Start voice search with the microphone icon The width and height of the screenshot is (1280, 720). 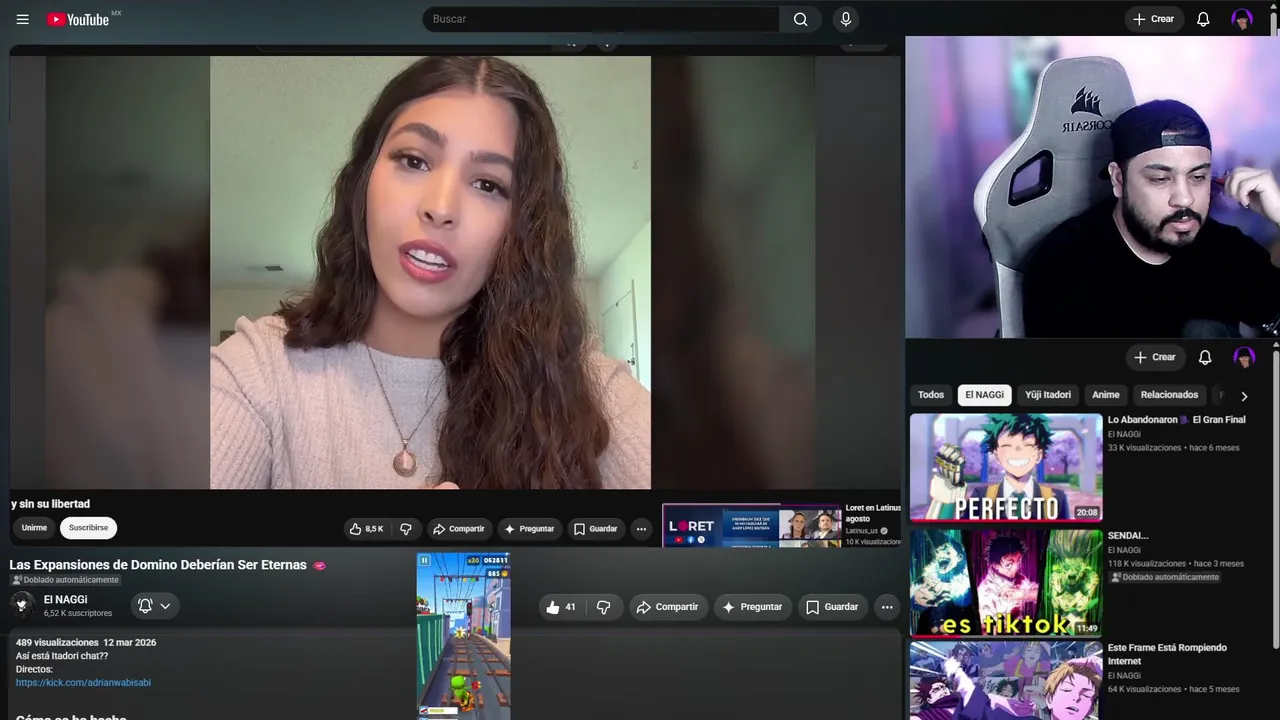coord(846,19)
